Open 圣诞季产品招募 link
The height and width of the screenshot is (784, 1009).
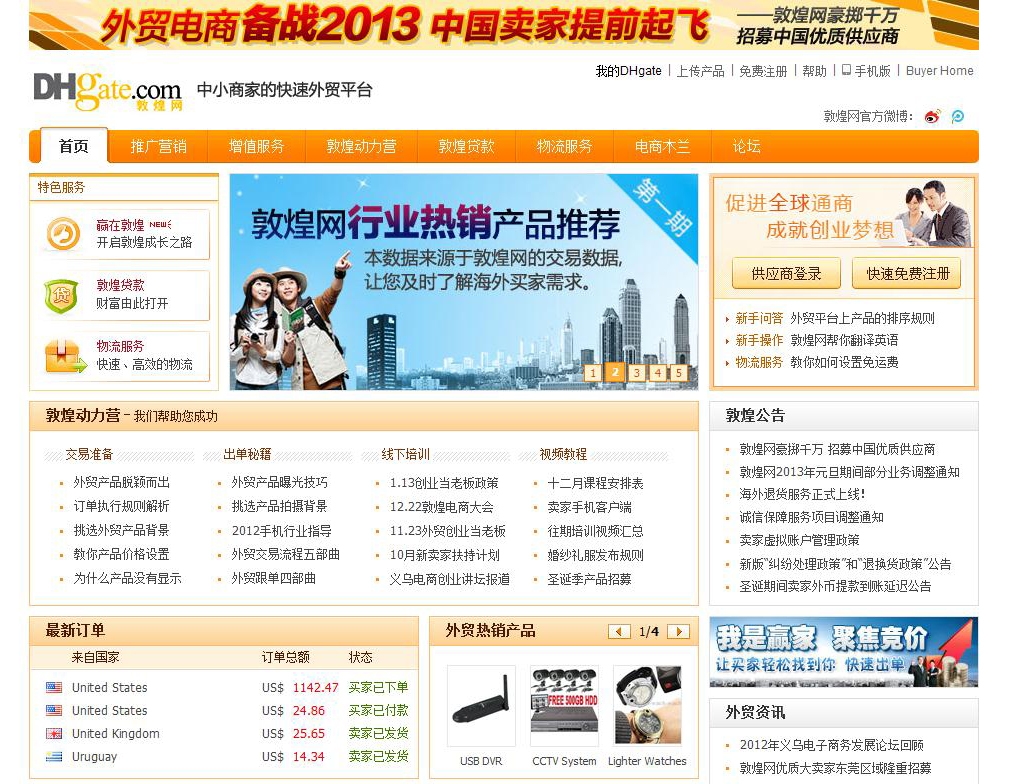pos(589,579)
